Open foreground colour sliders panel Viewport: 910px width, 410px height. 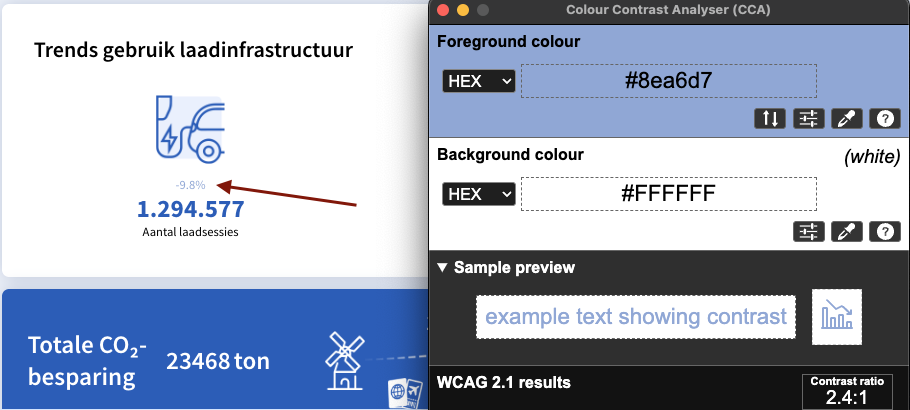808,119
